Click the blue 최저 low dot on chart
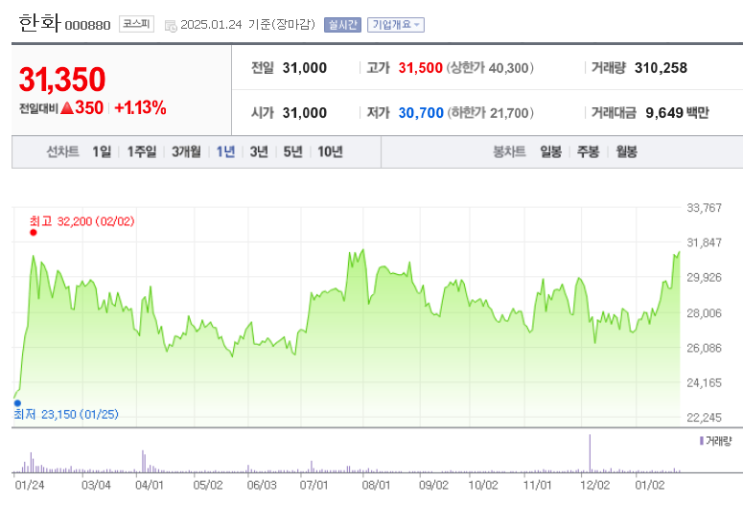Screen dimensions: 743x505 point(18,403)
